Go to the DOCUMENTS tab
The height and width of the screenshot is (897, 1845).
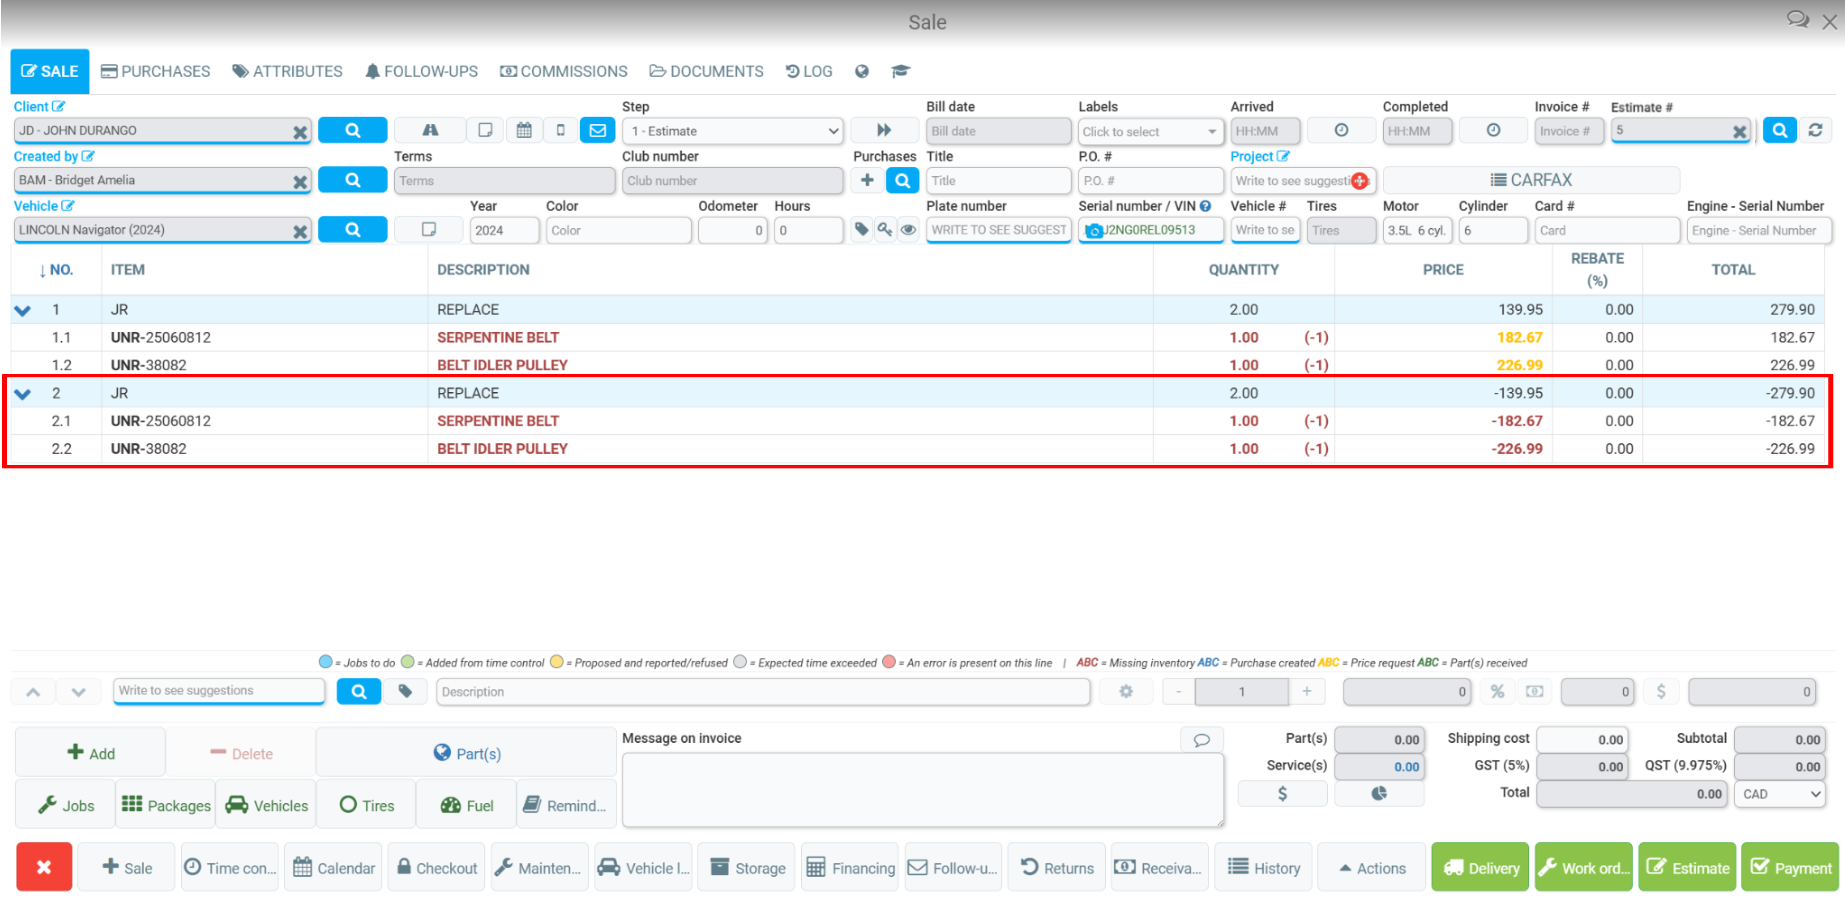coord(707,72)
